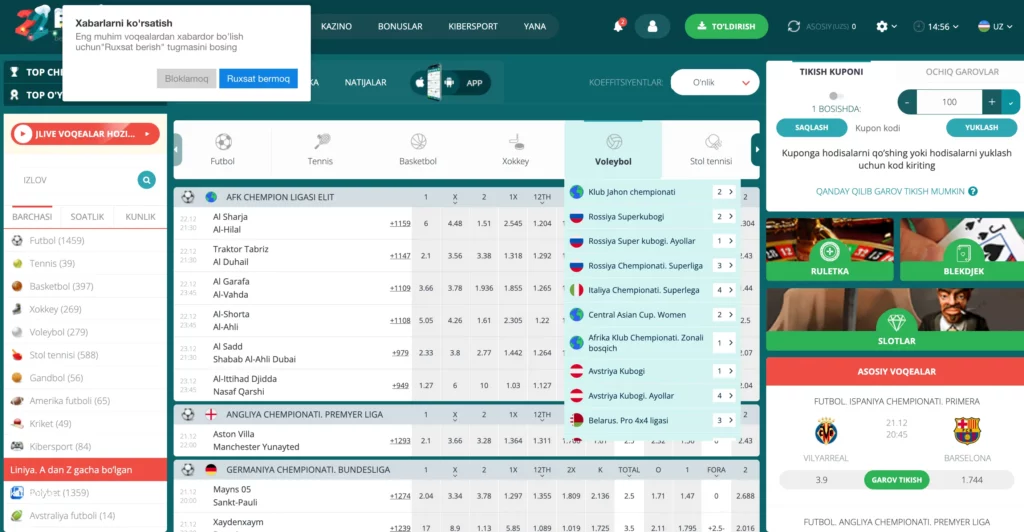This screenshot has height=532, width=1024.
Task: Open the O'nlik coefficients dropdown
Action: [x=714, y=82]
